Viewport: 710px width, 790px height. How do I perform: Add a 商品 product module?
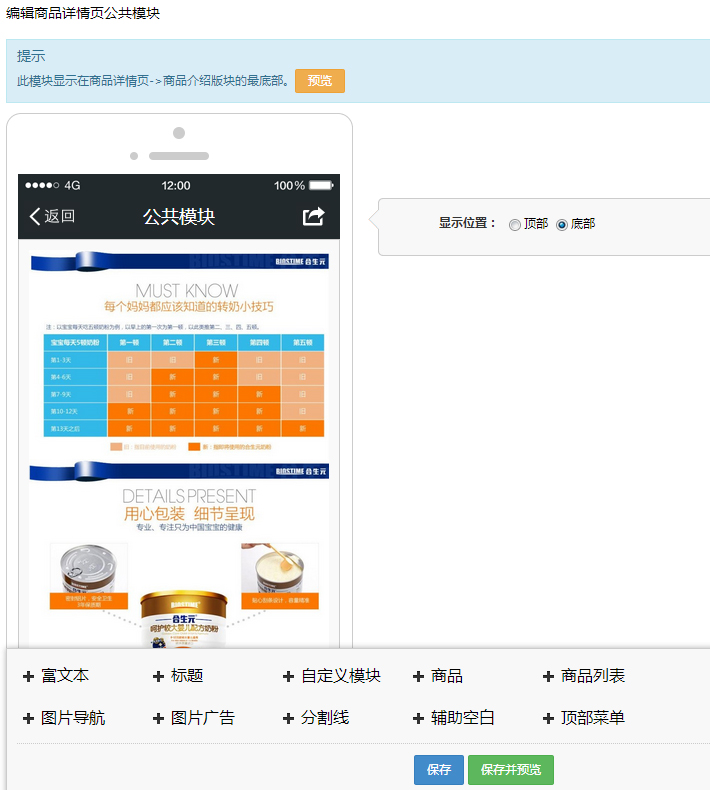(438, 676)
